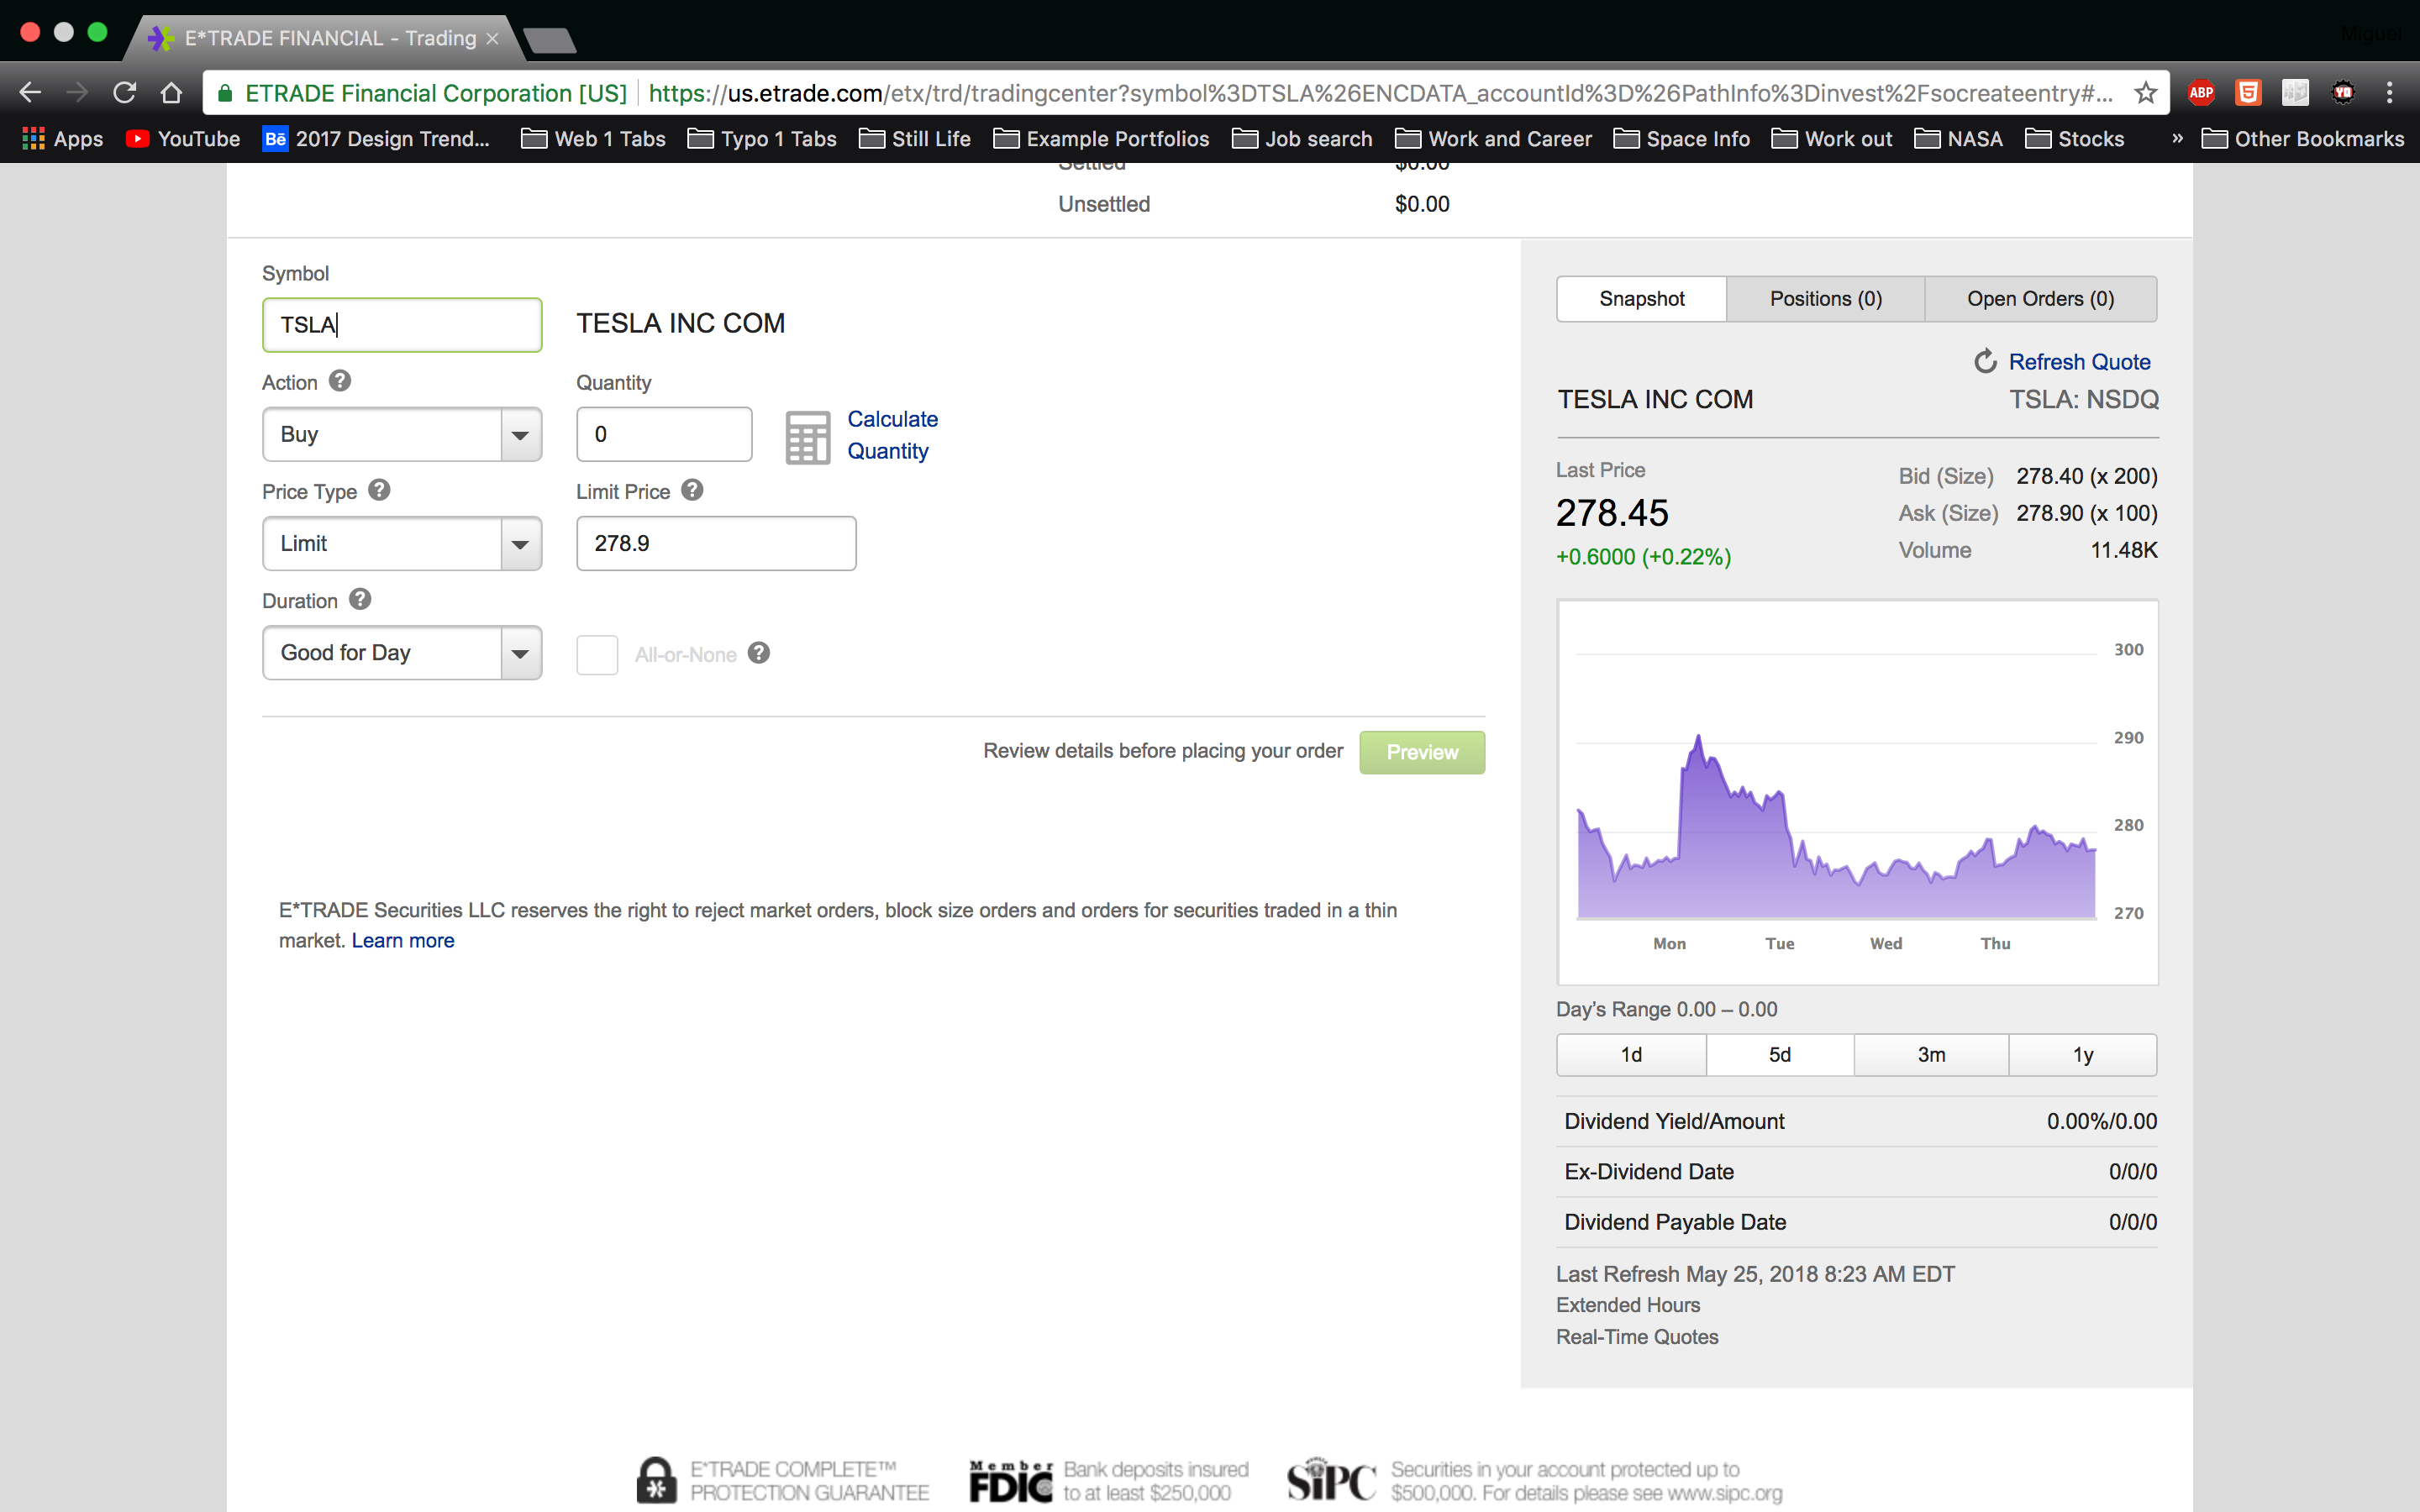The height and width of the screenshot is (1512, 2420).
Task: Click the Extended Hours text
Action: pos(1628,1305)
